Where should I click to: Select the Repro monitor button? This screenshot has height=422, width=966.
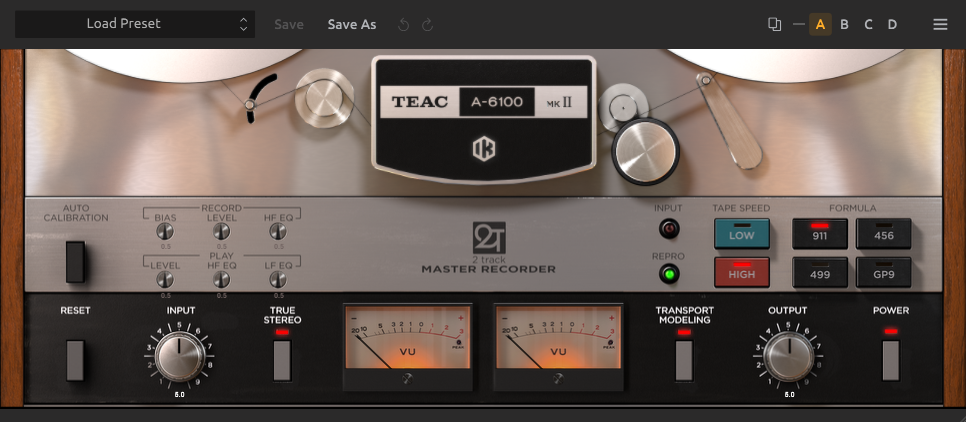pos(669,274)
